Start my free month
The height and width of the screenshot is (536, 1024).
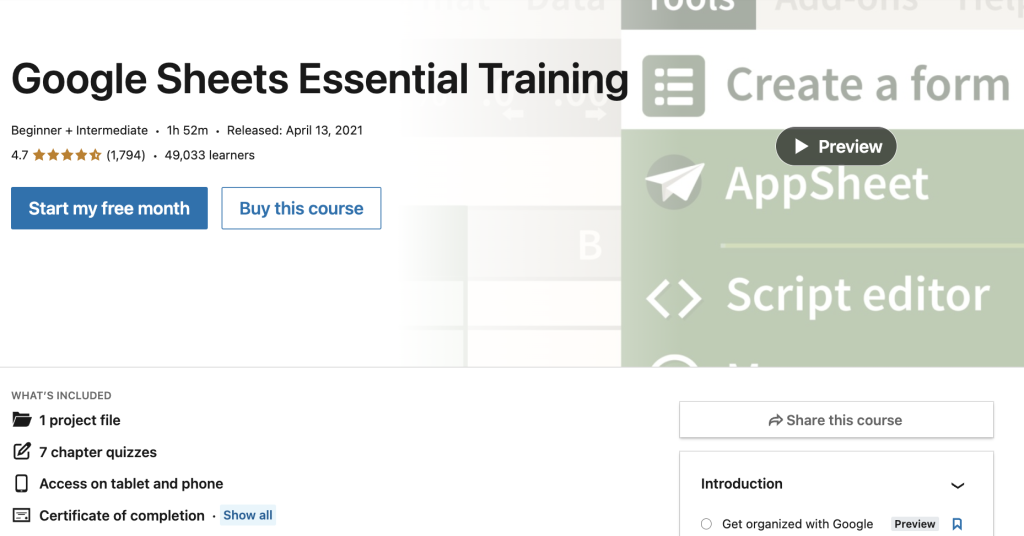tap(109, 208)
